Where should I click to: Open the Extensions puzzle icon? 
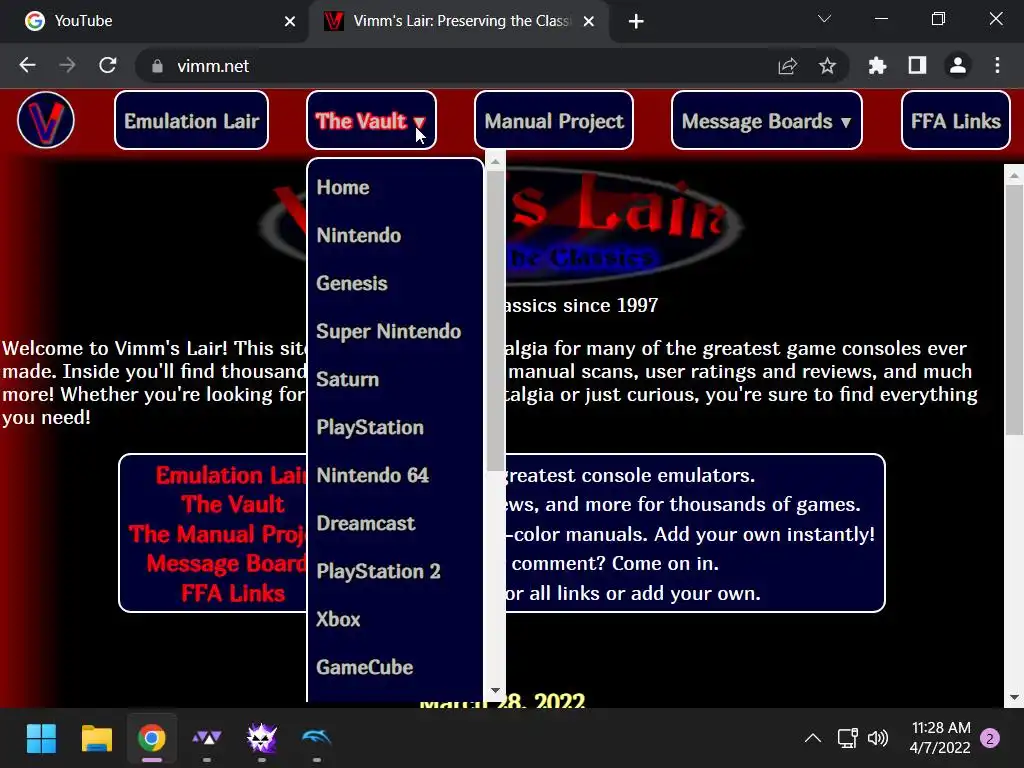(x=877, y=65)
